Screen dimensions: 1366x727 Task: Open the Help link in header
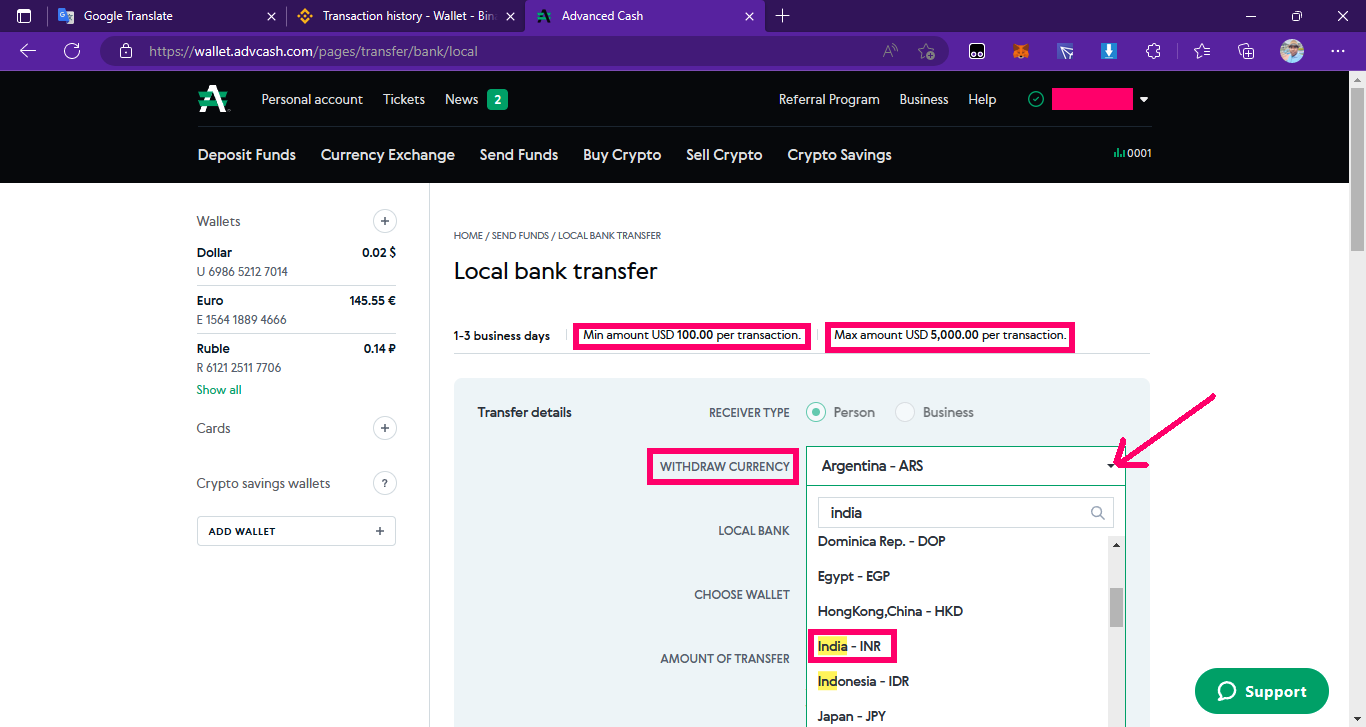pos(982,99)
